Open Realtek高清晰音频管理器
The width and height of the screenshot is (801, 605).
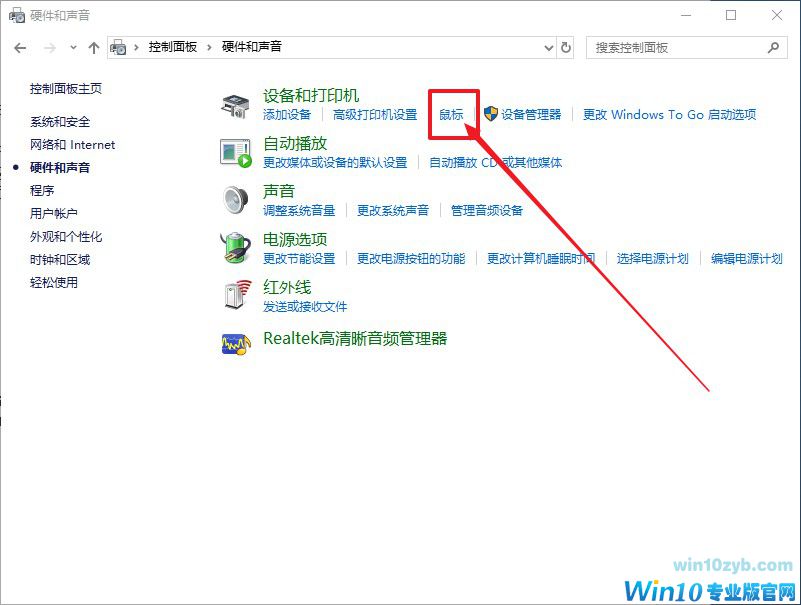pos(355,338)
